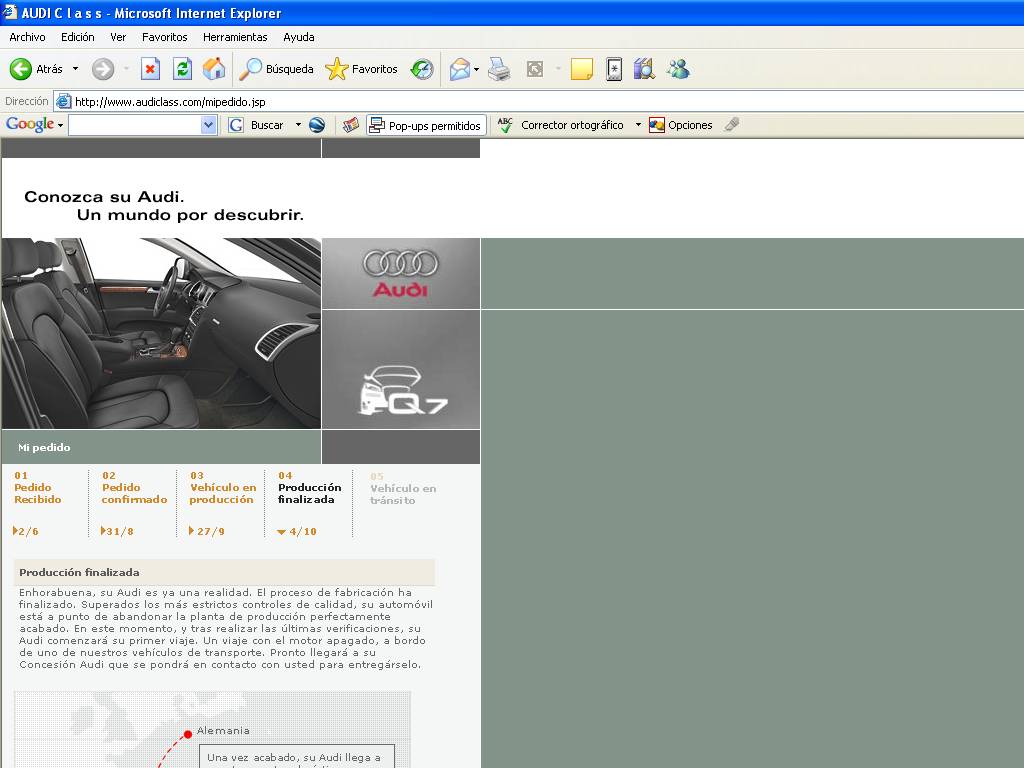Click the Google toolbar search box
The height and width of the screenshot is (768, 1024).
point(135,125)
